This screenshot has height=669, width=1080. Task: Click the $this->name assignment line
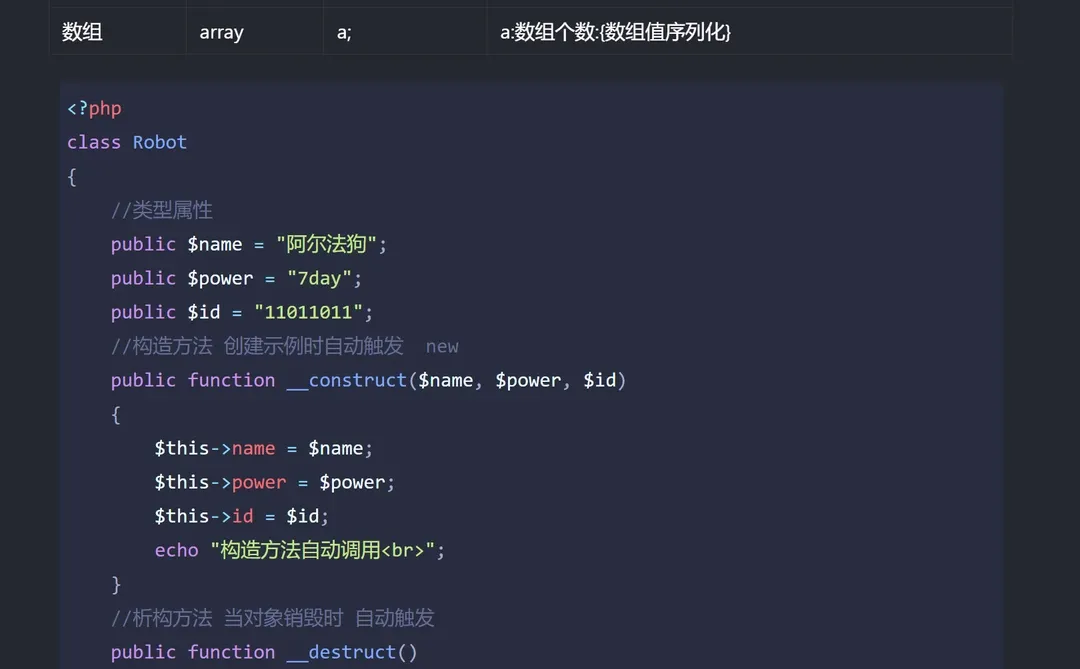point(262,448)
